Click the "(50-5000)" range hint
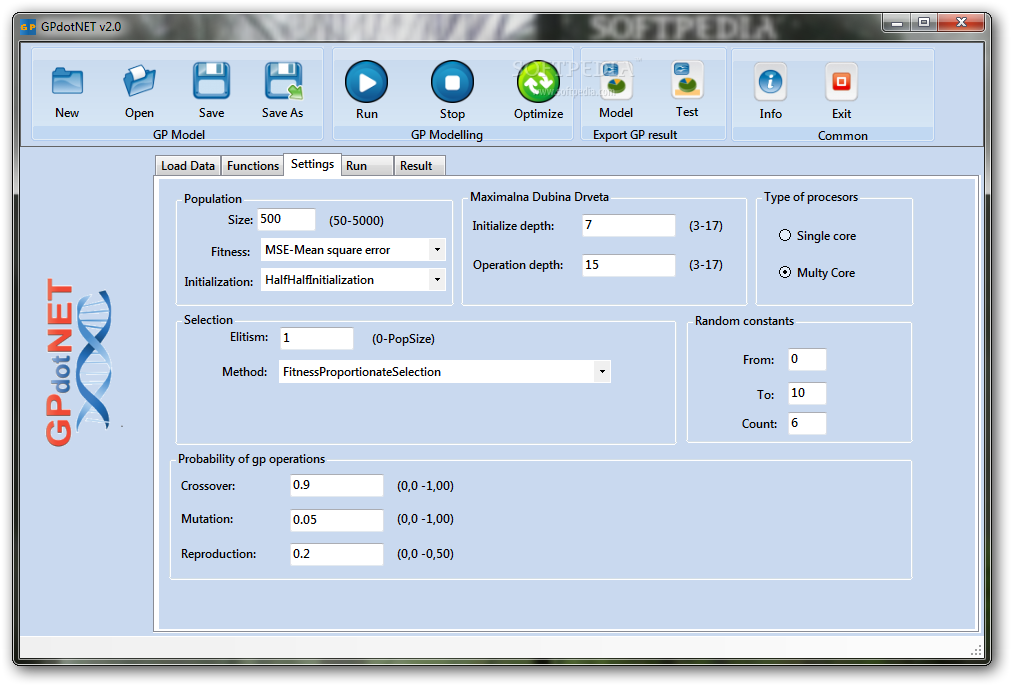 (356, 221)
